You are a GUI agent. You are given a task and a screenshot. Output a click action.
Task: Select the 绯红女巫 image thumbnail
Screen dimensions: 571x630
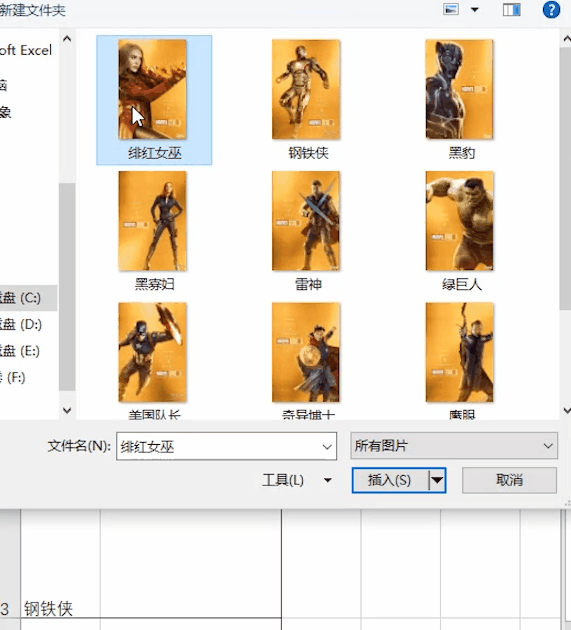pos(152,89)
